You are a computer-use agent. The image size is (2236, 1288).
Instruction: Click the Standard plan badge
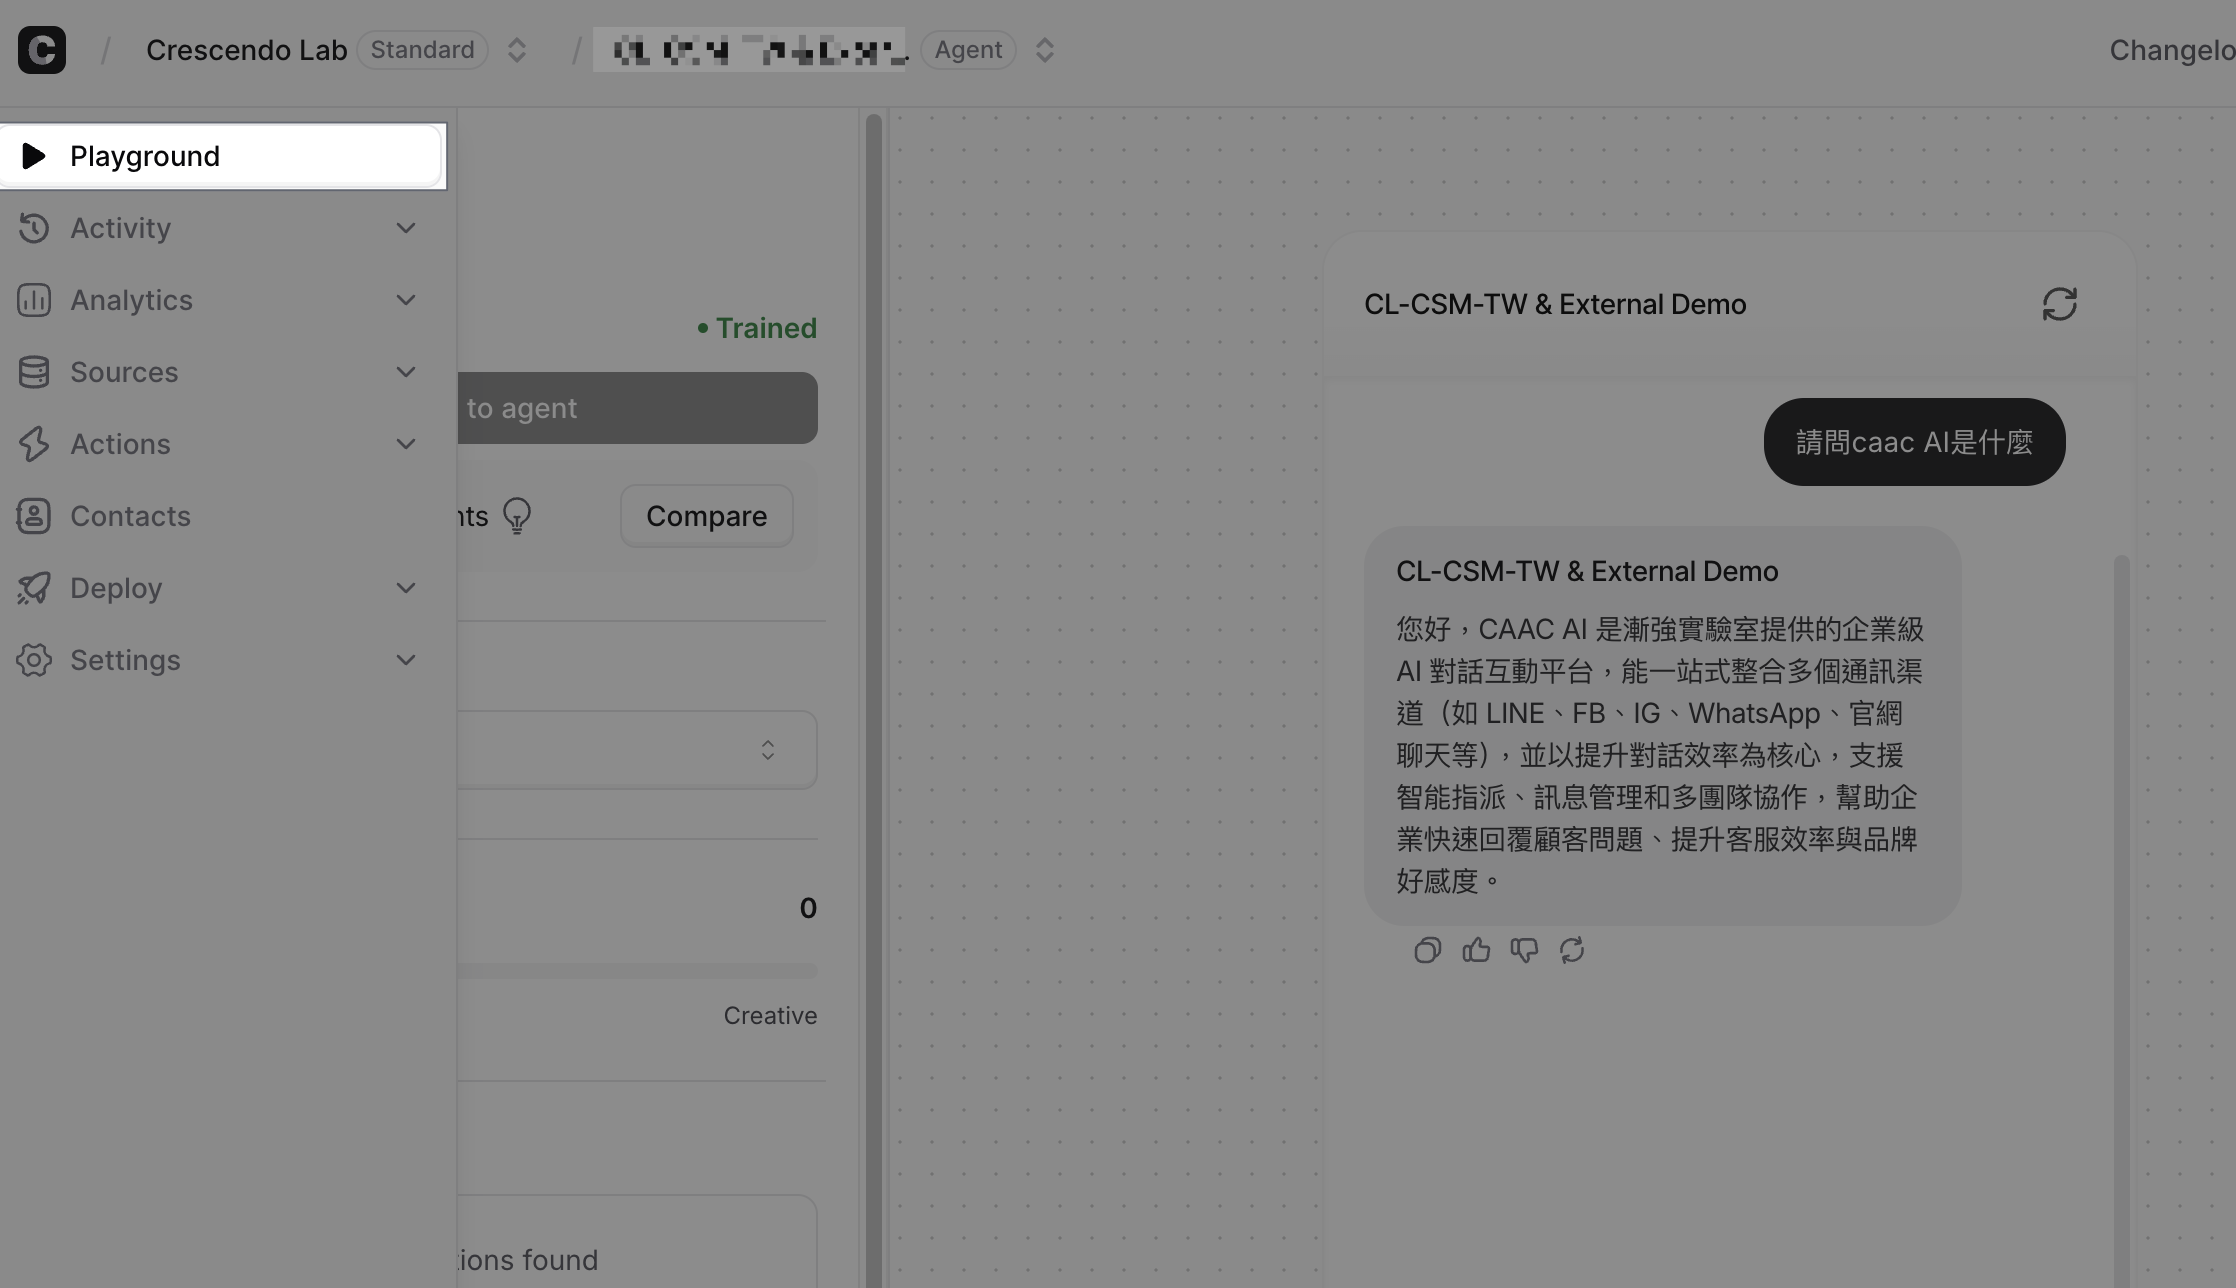(422, 50)
